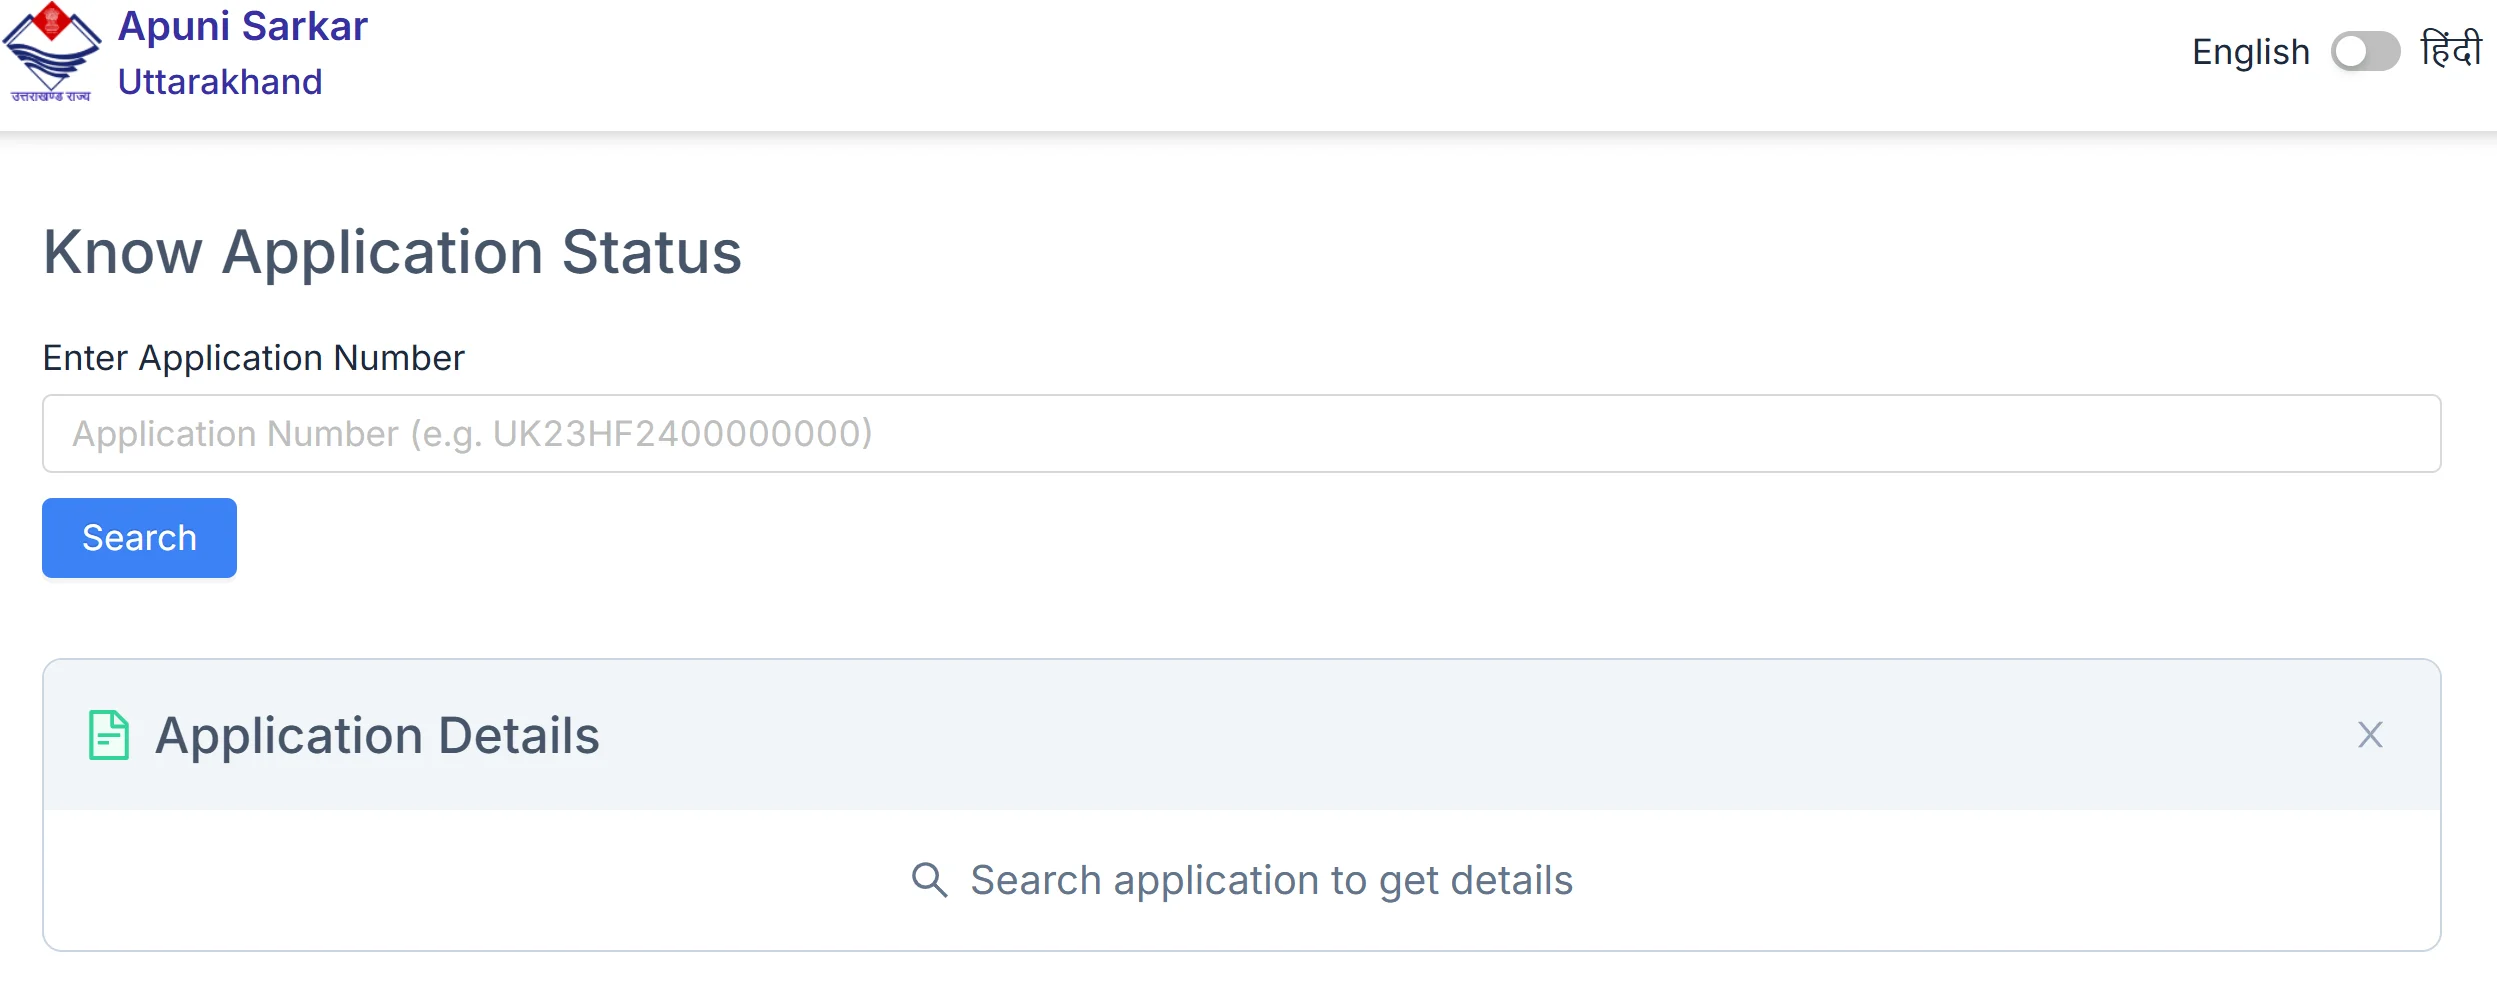This screenshot has height=985, width=2497.
Task: Click the Application Details heading text
Action: pos(377,735)
